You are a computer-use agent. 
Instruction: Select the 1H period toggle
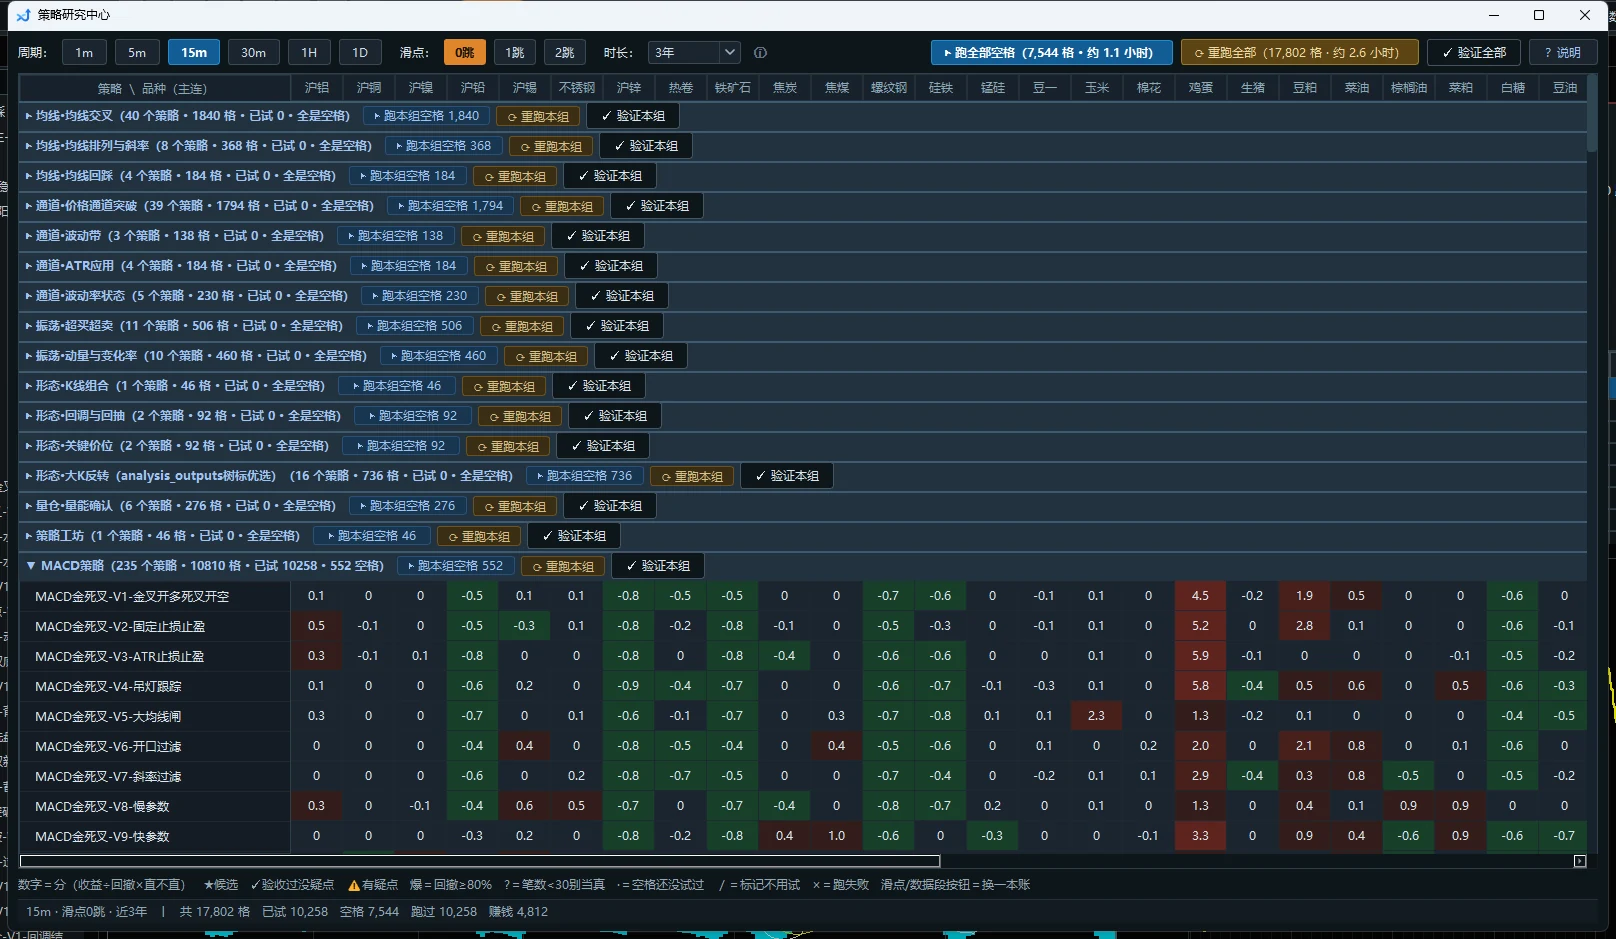309,52
